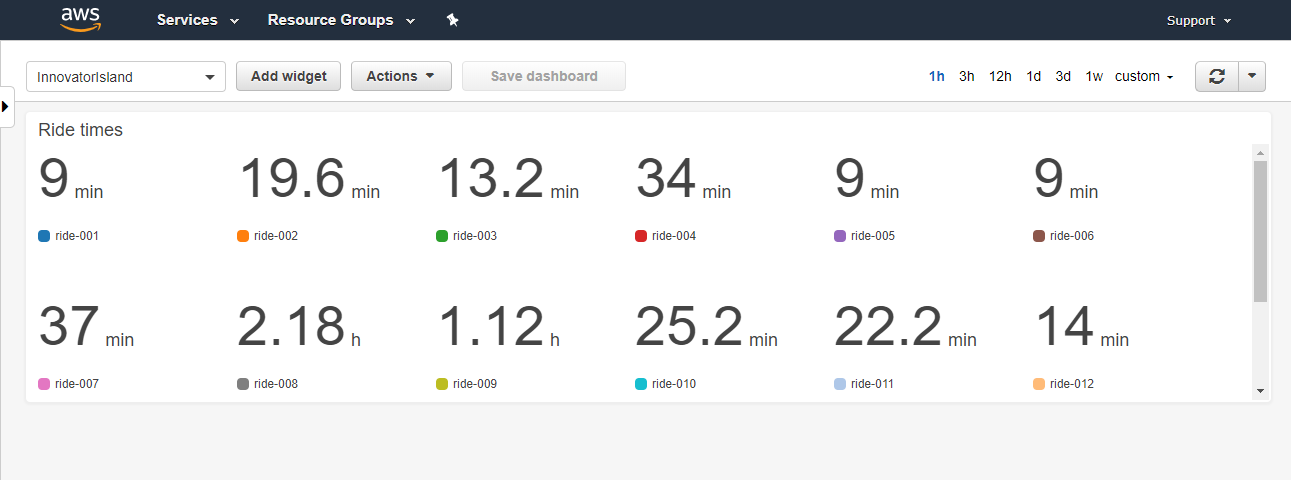The height and width of the screenshot is (480, 1291).
Task: Click the AWS logo home icon
Action: [81, 19]
